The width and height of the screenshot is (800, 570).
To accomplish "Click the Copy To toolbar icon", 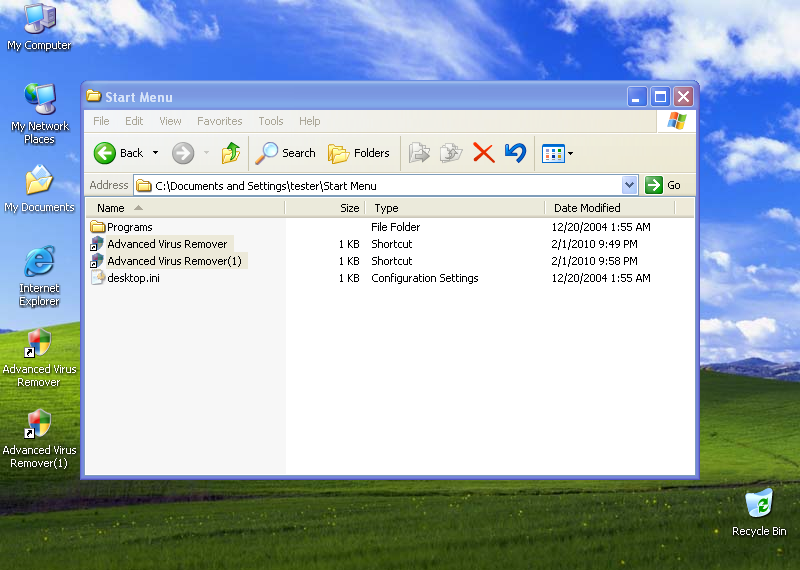I will click(x=451, y=153).
